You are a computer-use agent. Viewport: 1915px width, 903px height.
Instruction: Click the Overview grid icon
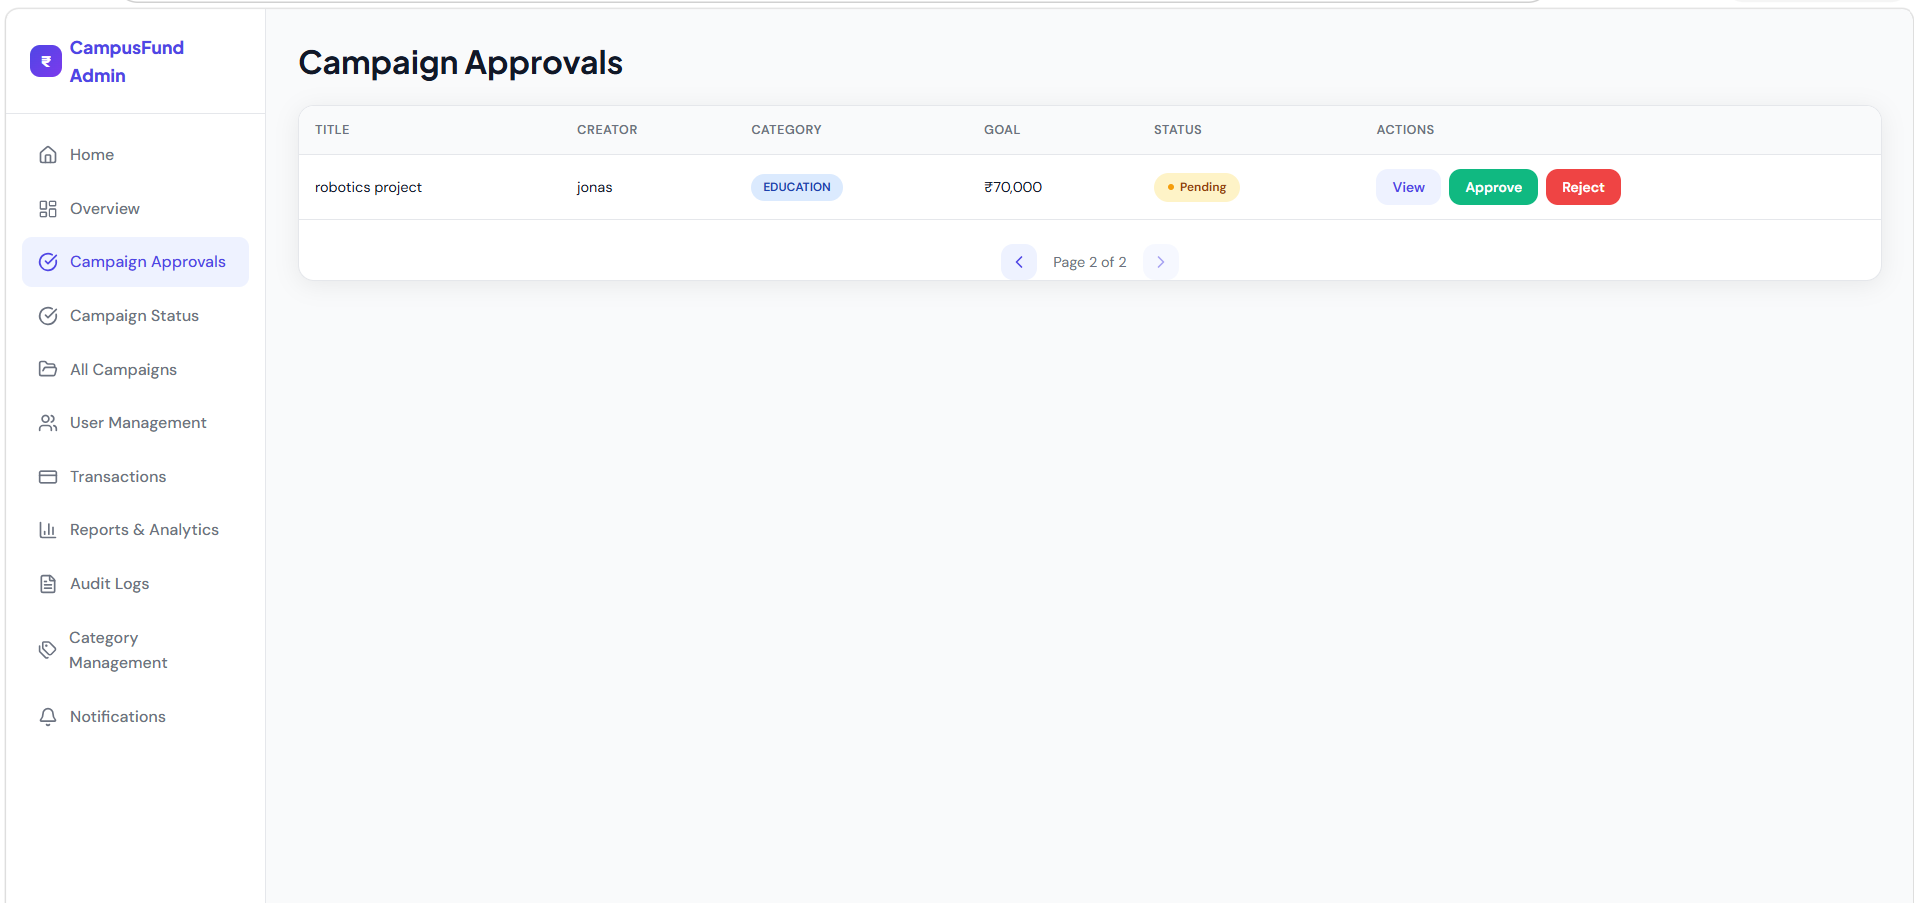(x=48, y=209)
